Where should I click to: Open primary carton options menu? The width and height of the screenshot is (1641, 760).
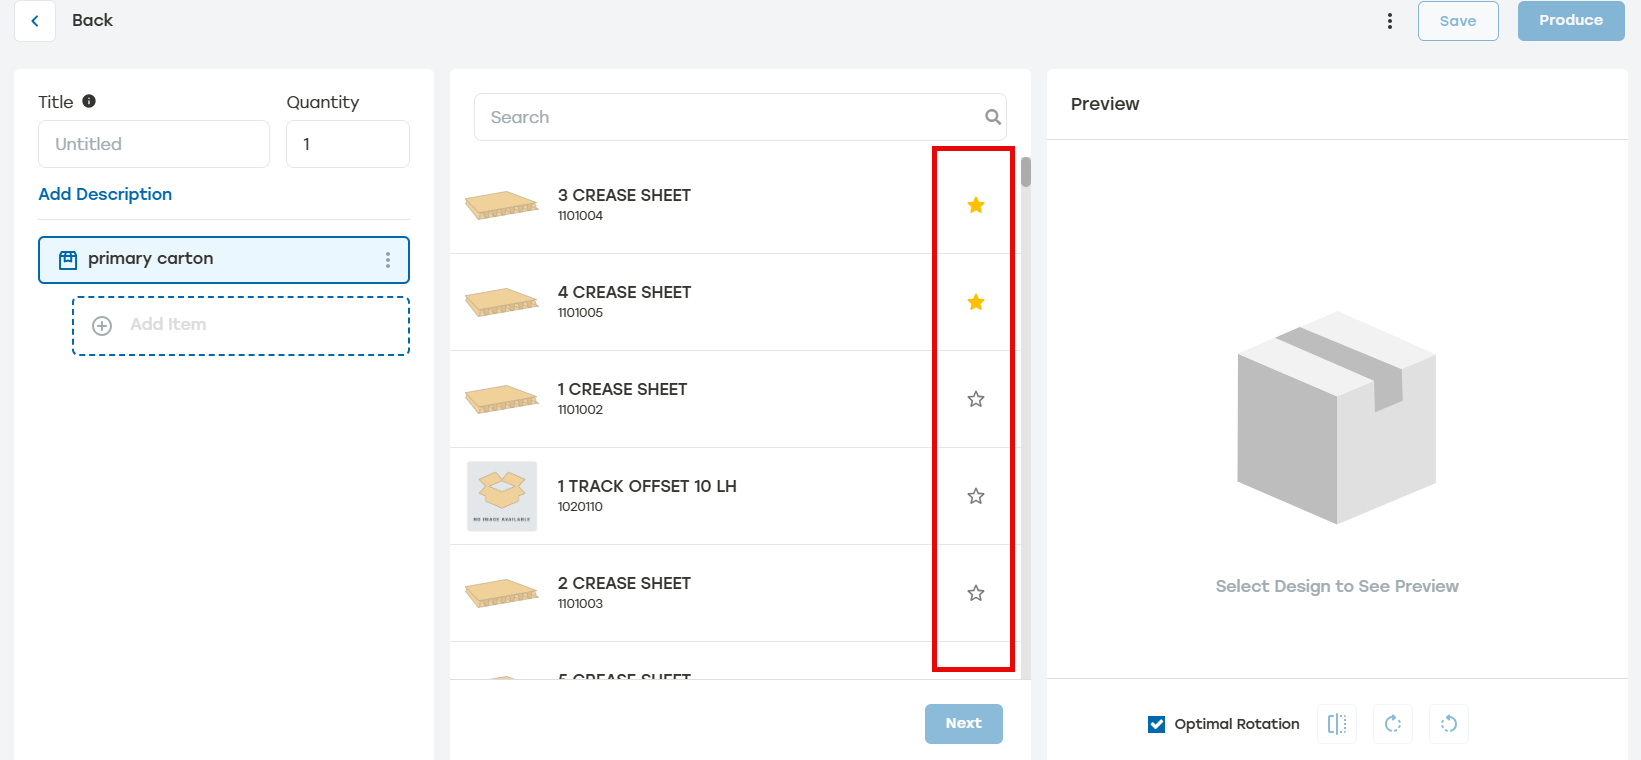(x=388, y=260)
